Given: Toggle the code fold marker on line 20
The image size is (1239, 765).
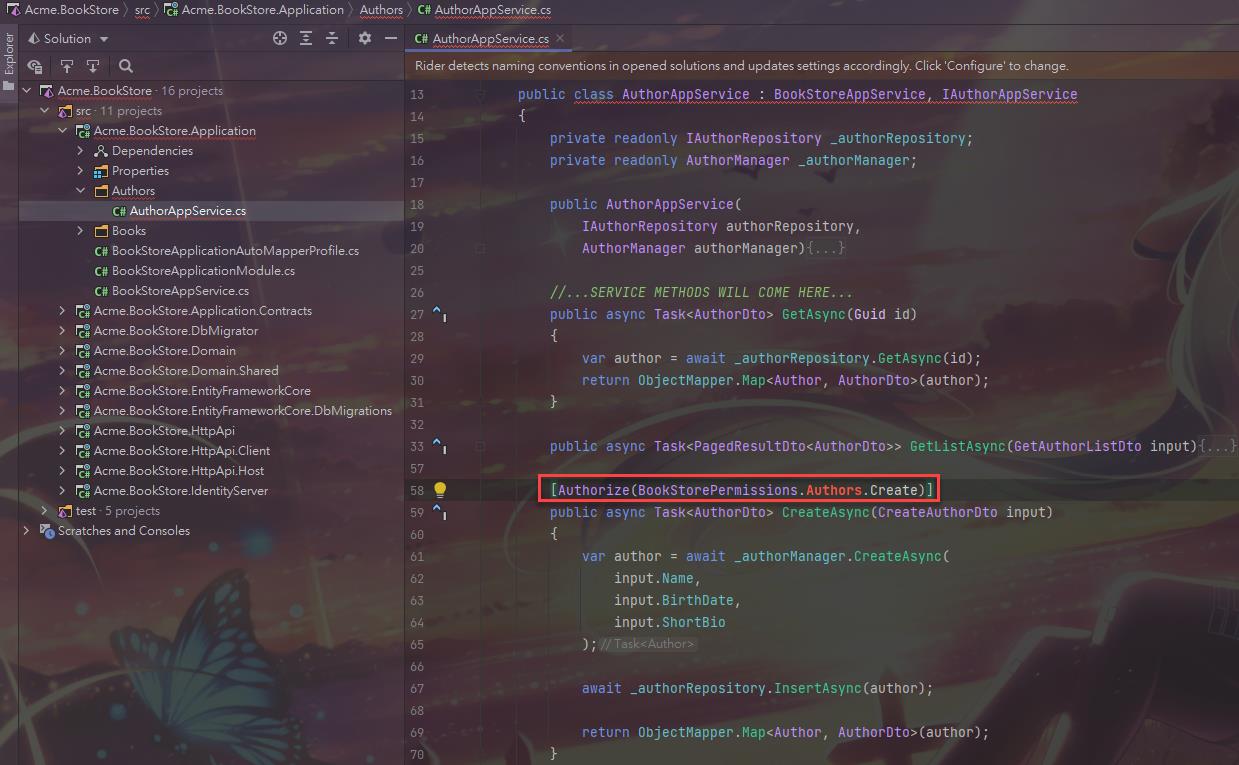Looking at the screenshot, I should [x=480, y=248].
